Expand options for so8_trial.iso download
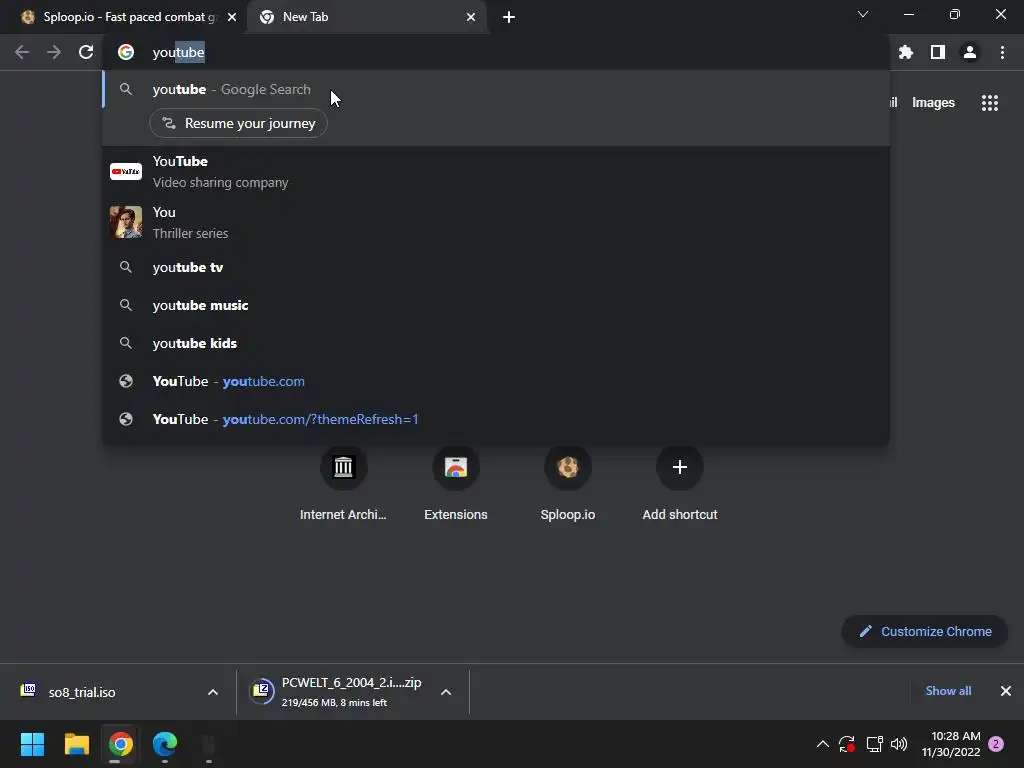This screenshot has width=1024, height=768. (213, 692)
